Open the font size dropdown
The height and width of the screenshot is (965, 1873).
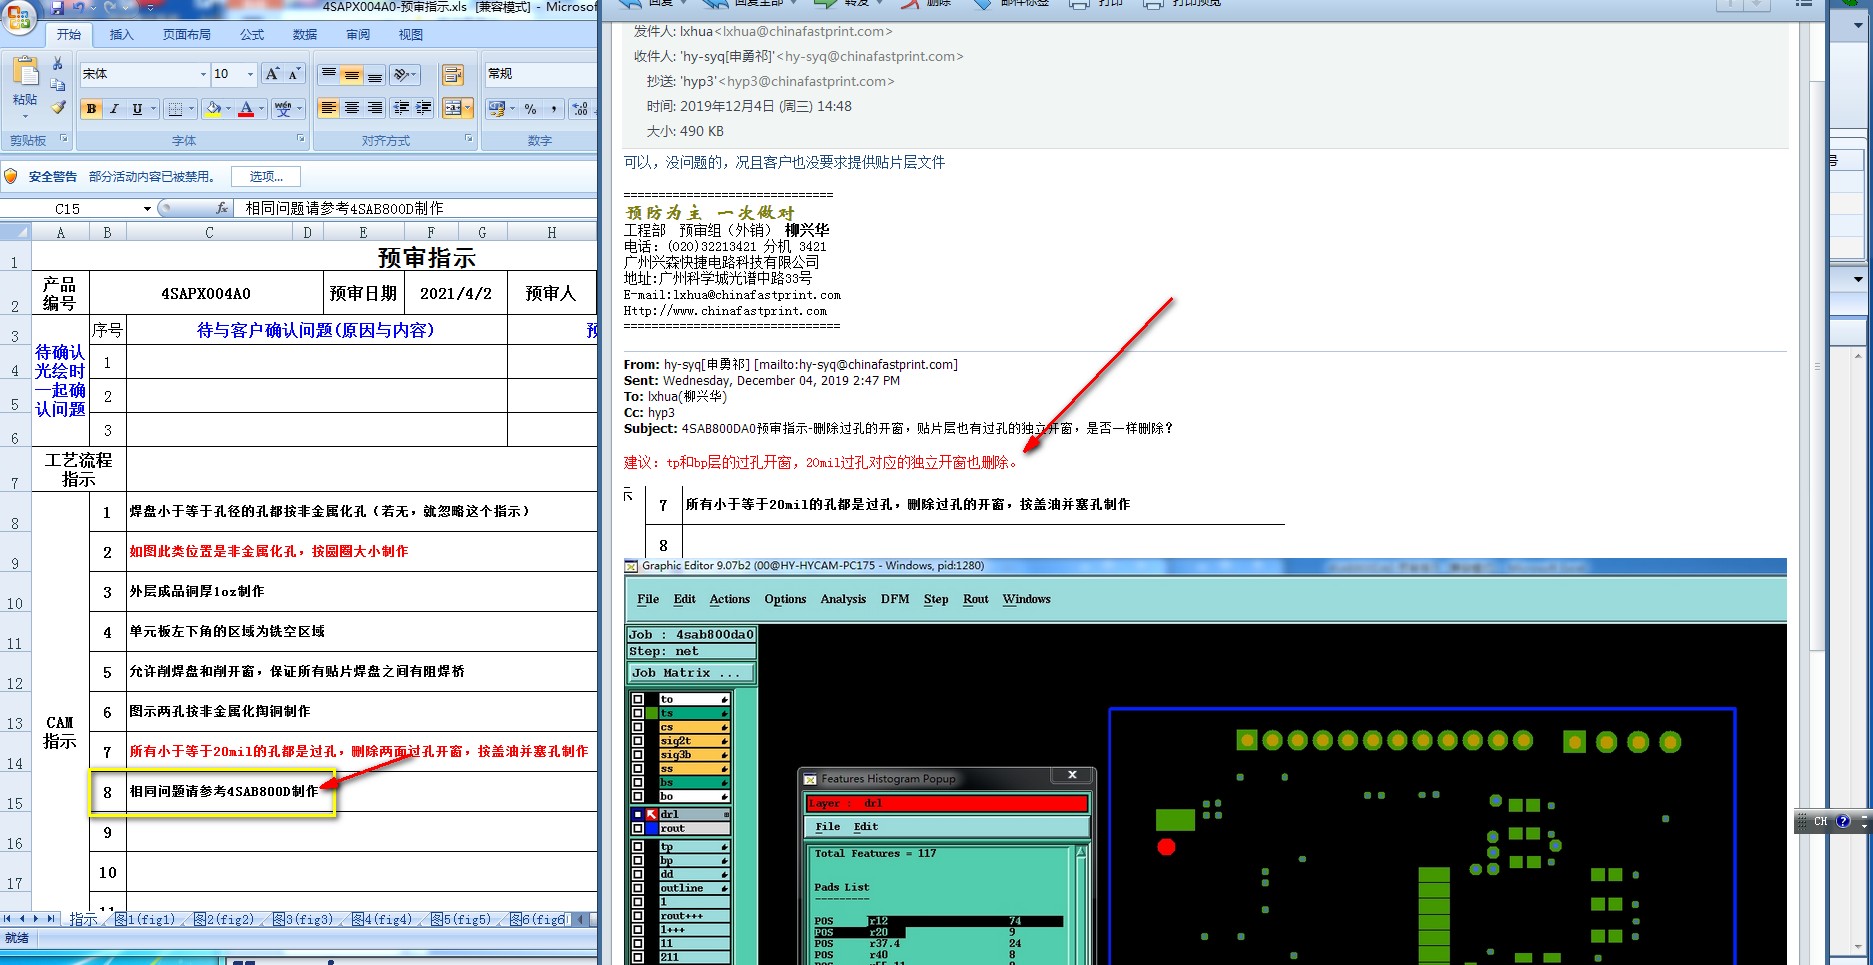[250, 74]
